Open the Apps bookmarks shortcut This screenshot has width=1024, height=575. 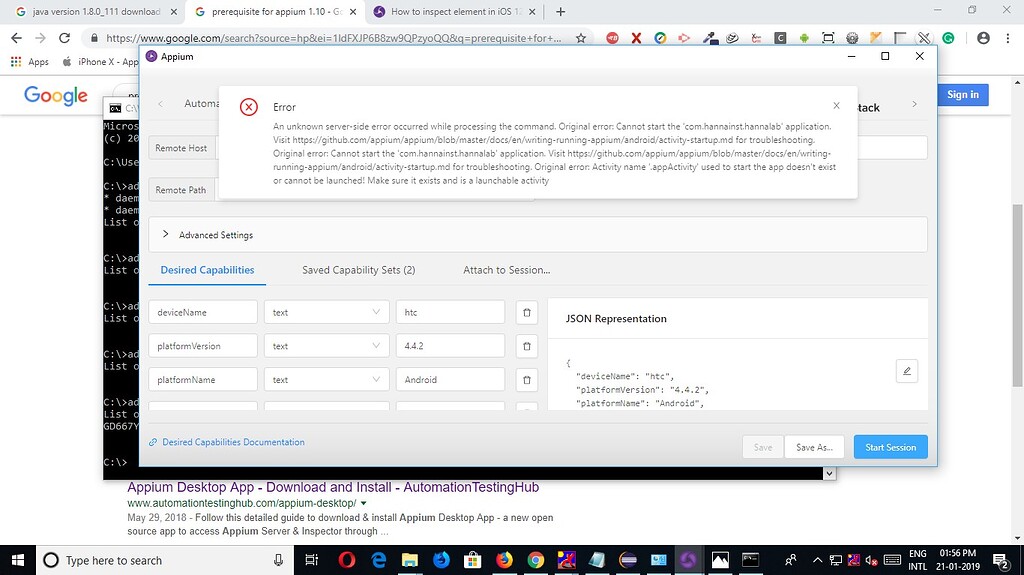29,61
